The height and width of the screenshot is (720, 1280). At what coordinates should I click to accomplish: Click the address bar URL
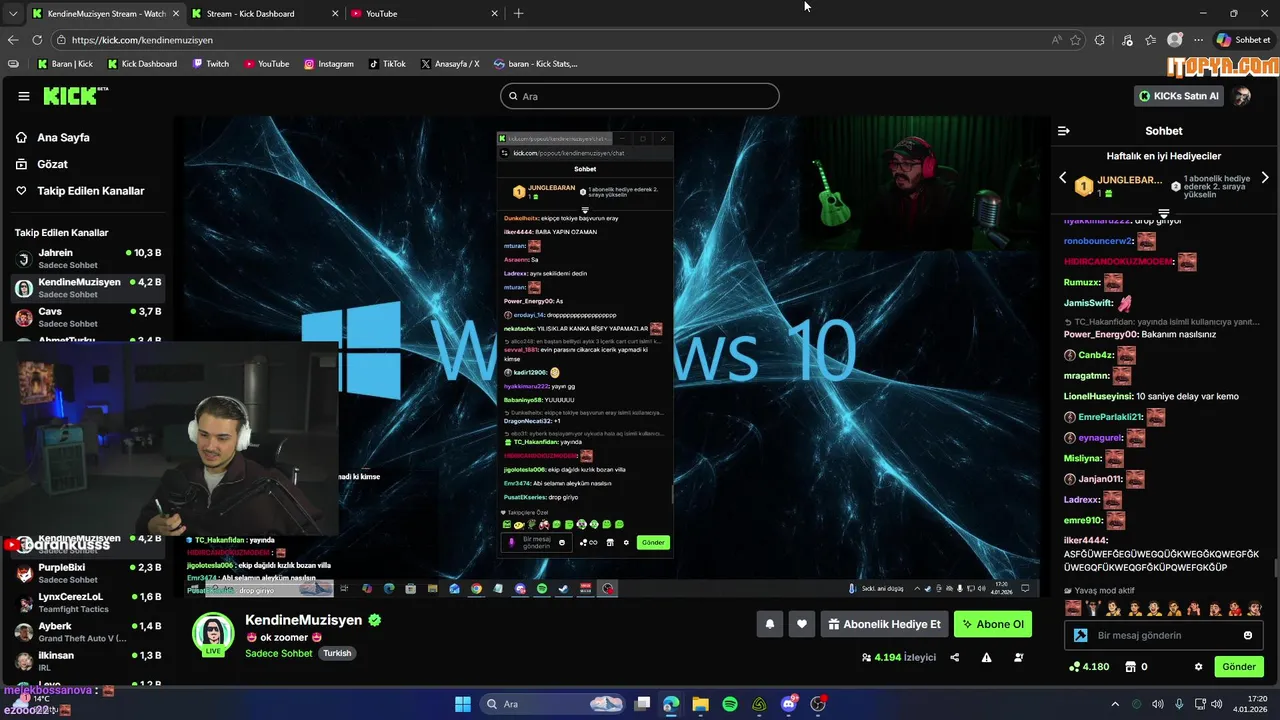tap(142, 40)
